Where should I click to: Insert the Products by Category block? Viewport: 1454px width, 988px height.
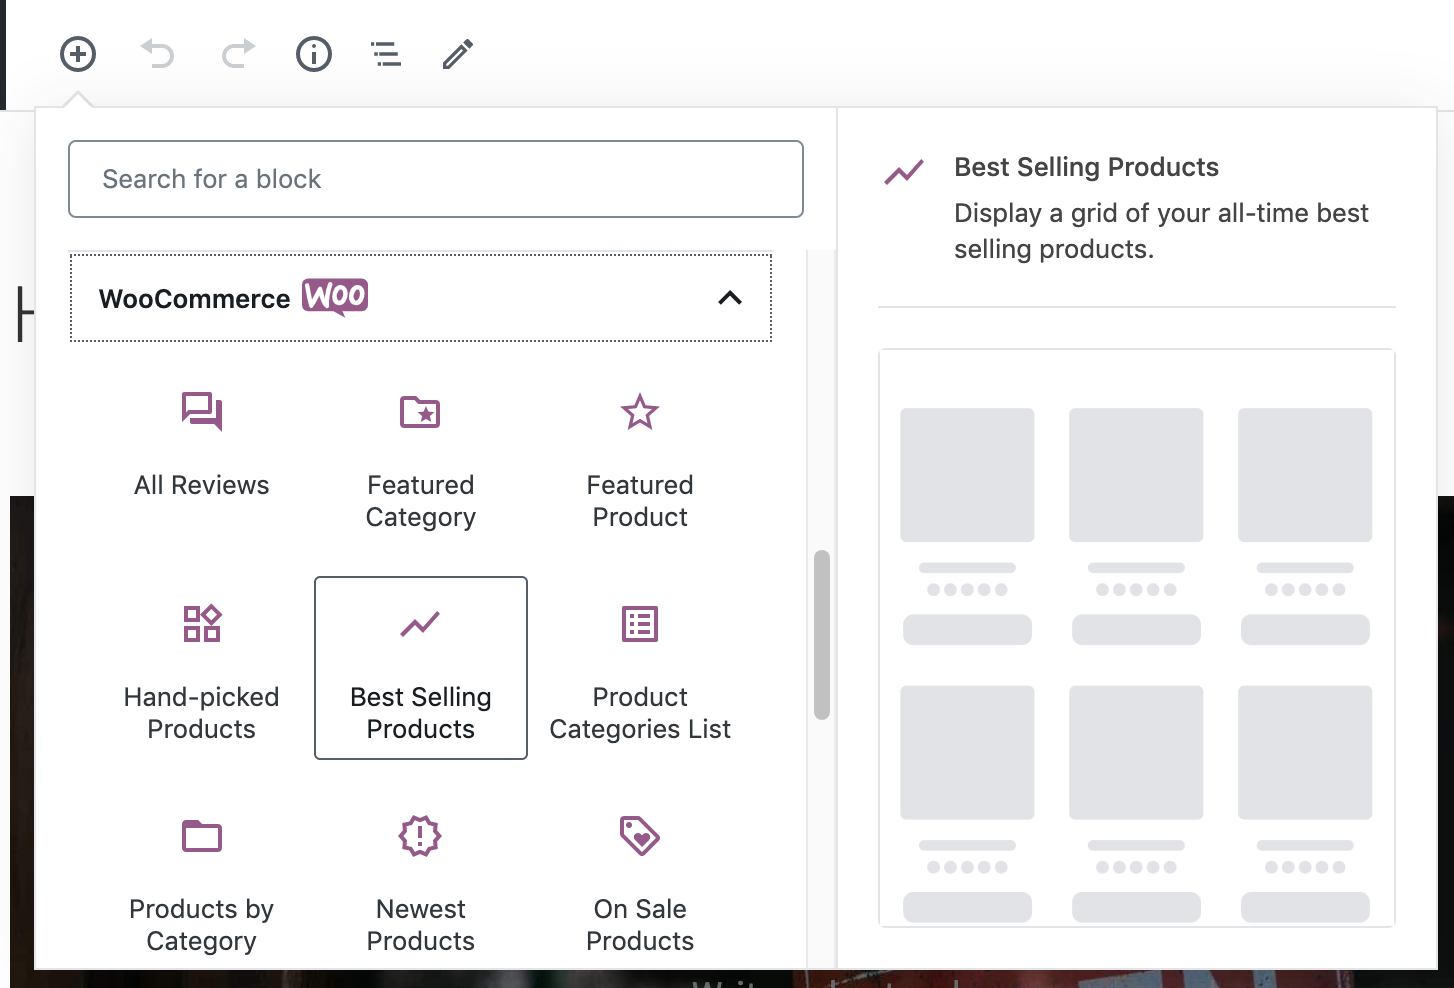coord(202,881)
